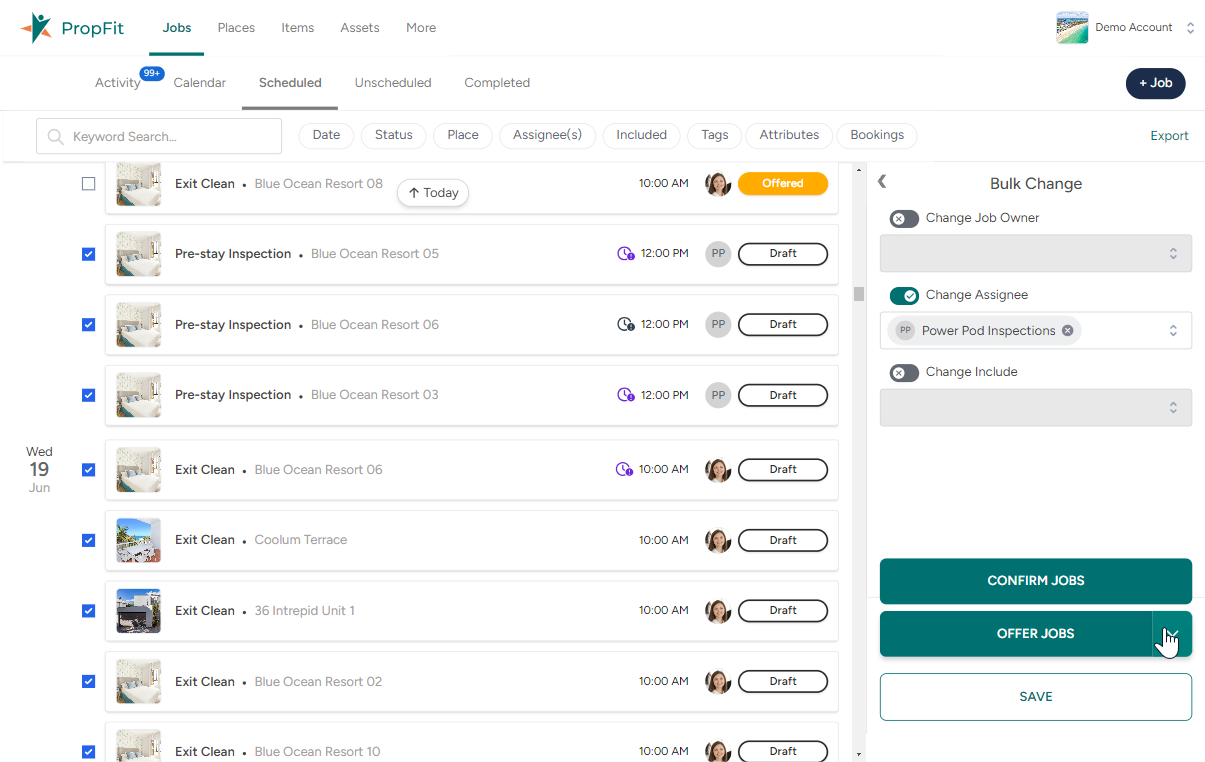Screen dimensions: 1205x762
Task: Click the PropFit logo icon
Action: click(36, 28)
